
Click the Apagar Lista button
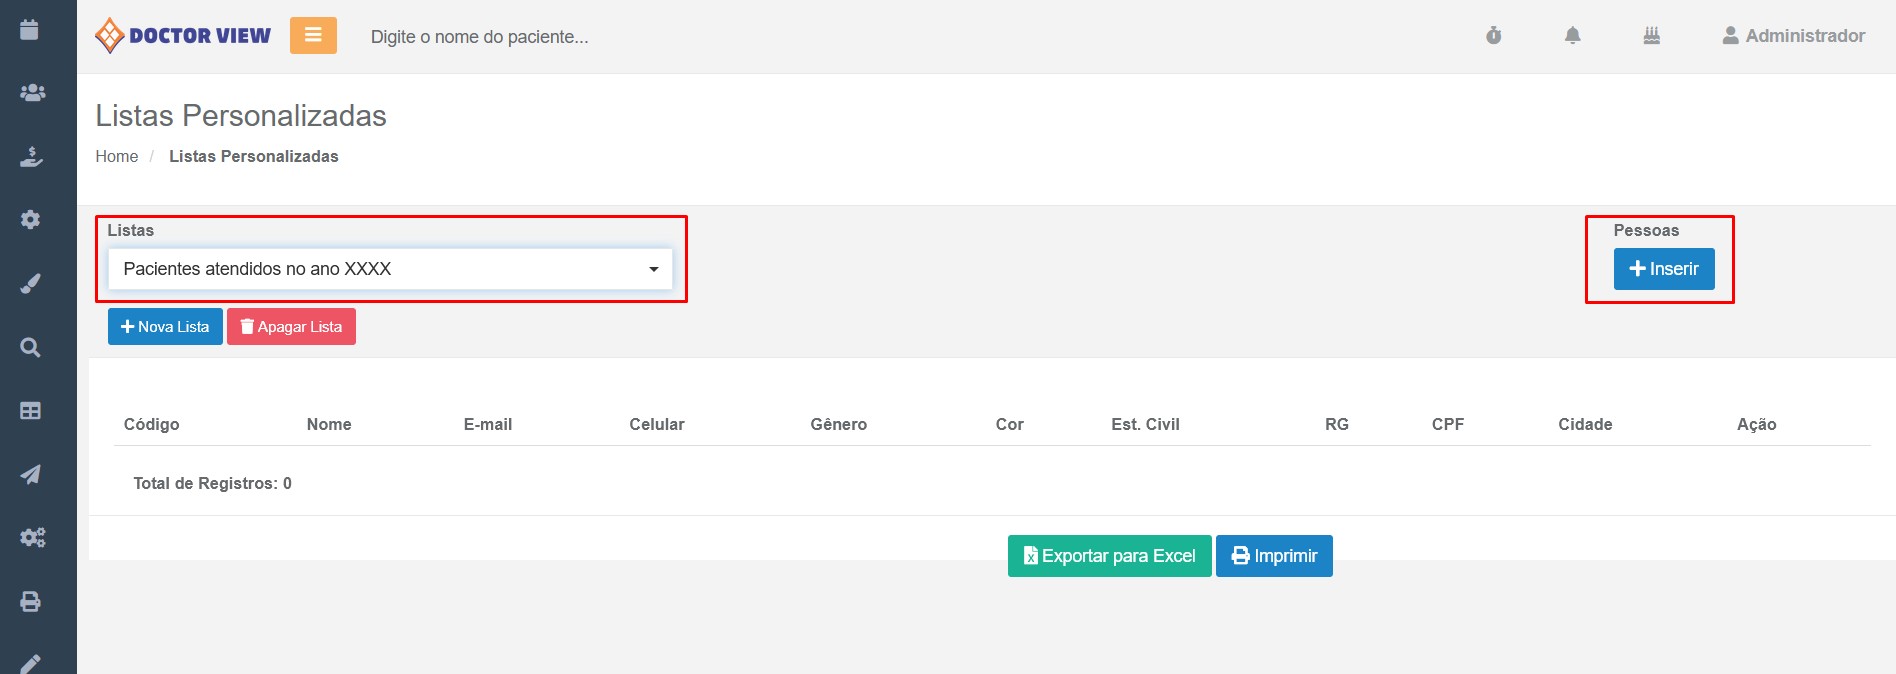(x=291, y=327)
